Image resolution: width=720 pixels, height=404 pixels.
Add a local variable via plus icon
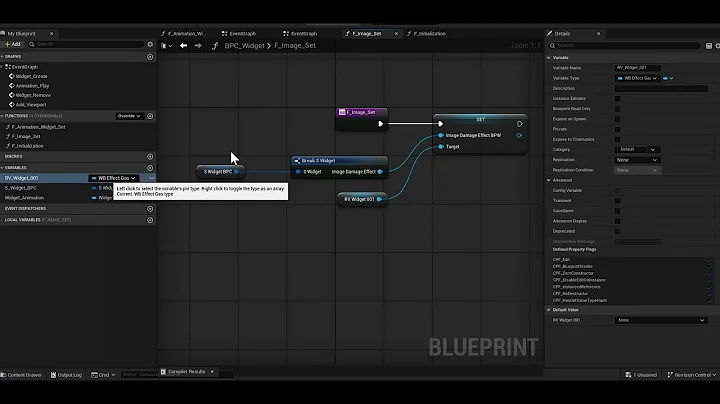coord(150,220)
